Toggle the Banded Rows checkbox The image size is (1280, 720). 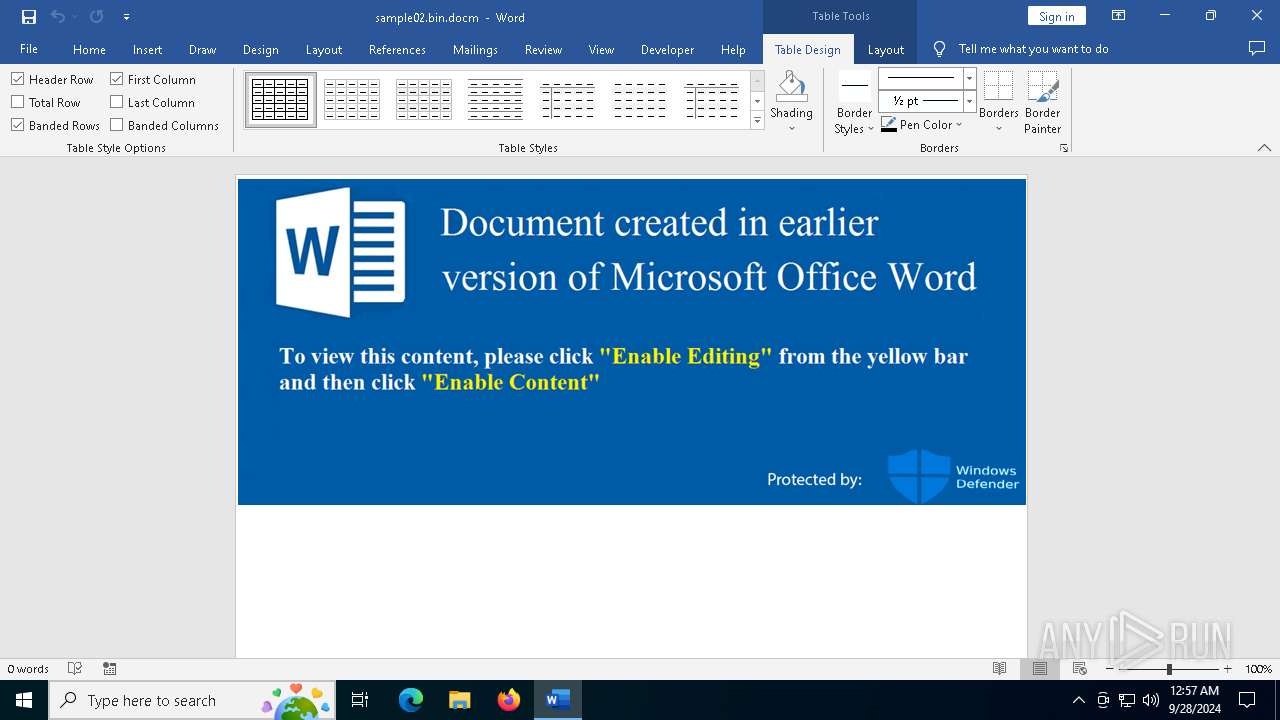pos(18,125)
